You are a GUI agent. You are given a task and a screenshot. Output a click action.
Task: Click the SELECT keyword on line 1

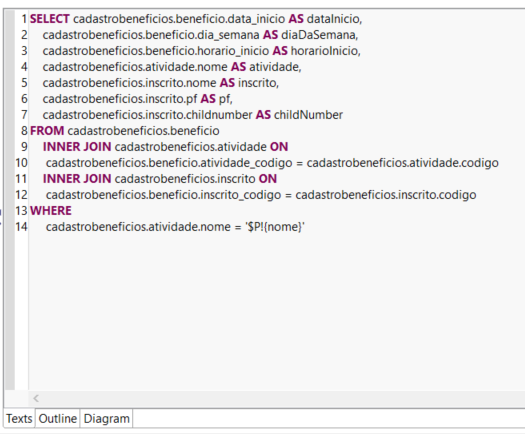(x=50, y=19)
